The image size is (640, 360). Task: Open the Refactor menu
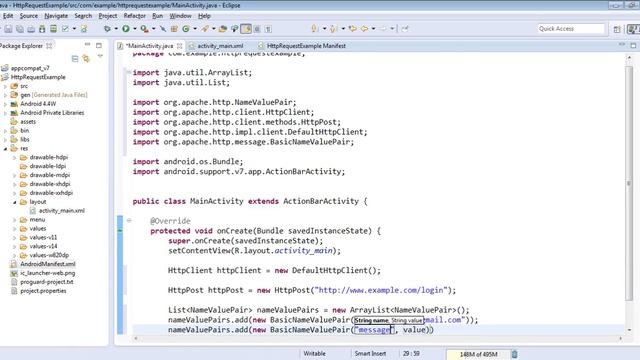pyautogui.click(x=134, y=16)
